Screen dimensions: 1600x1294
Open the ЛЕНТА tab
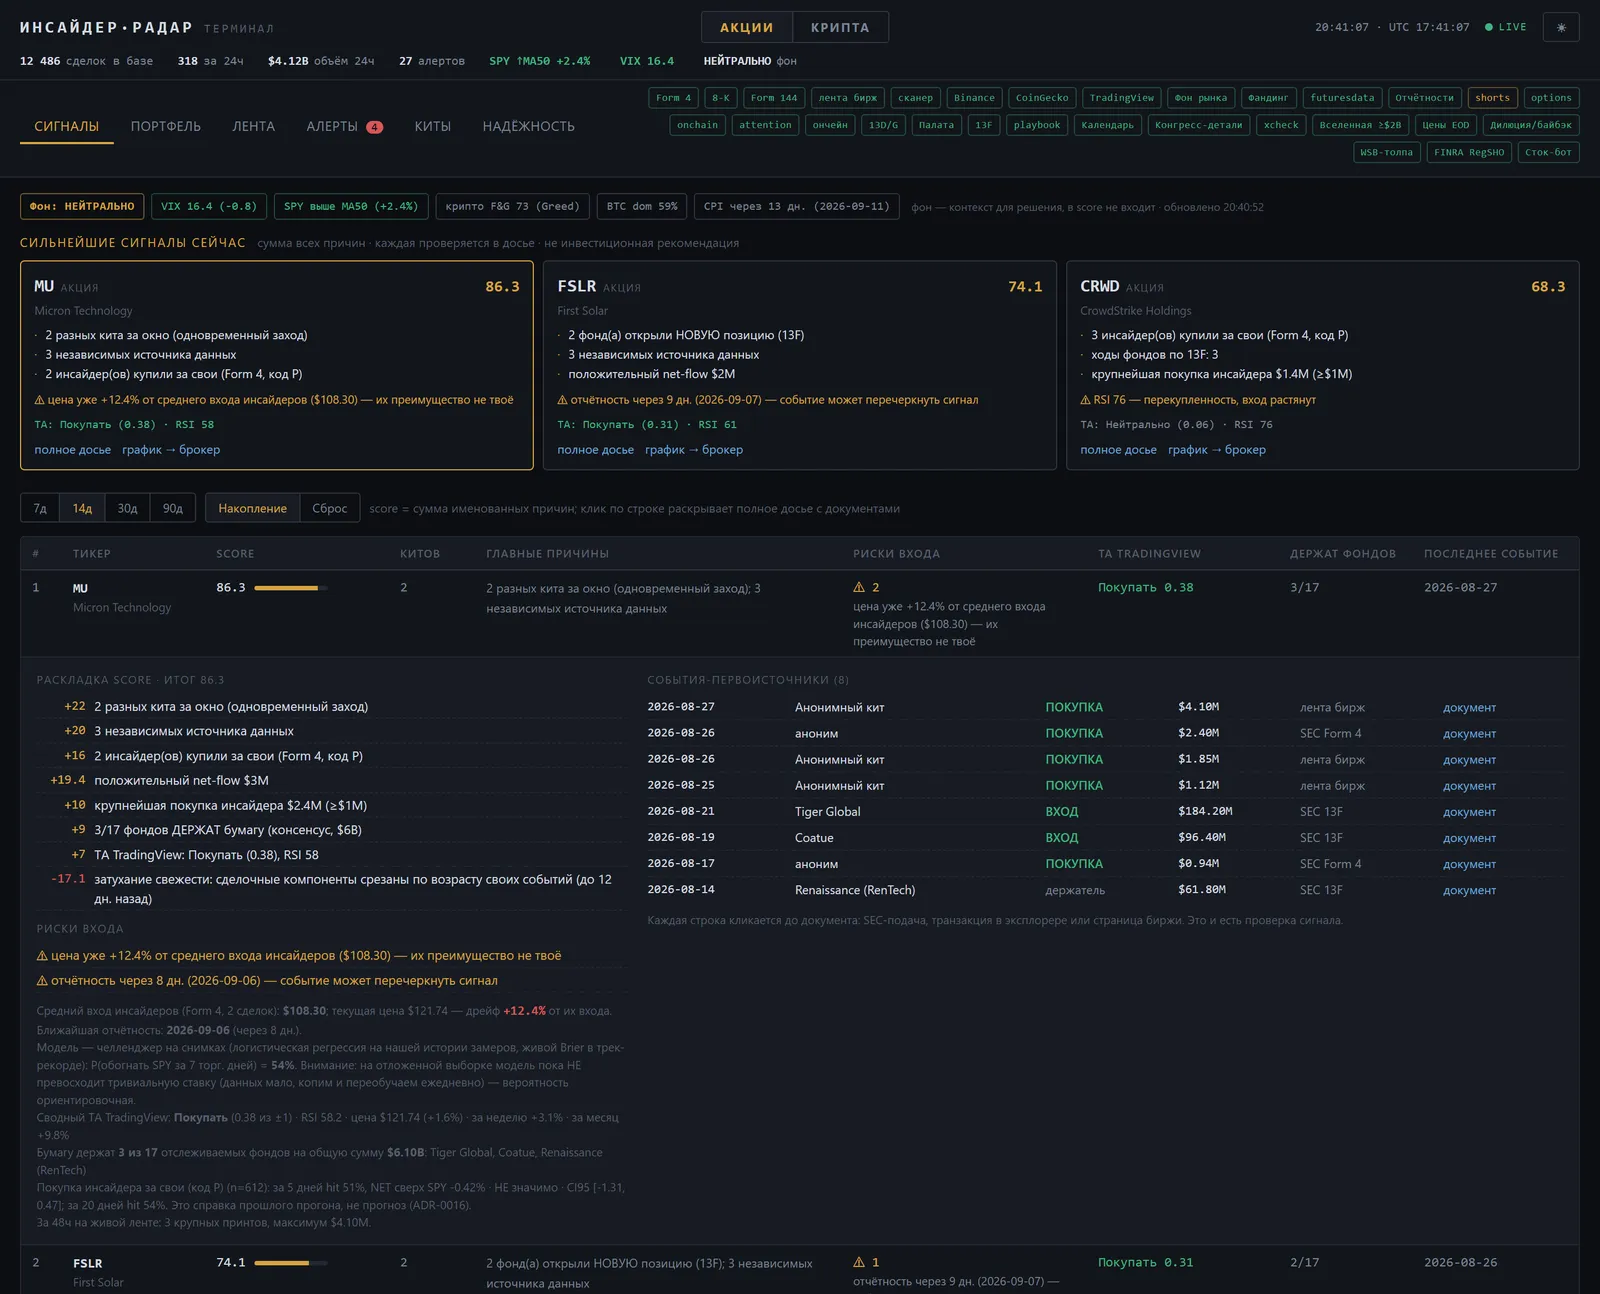pyautogui.click(x=253, y=126)
